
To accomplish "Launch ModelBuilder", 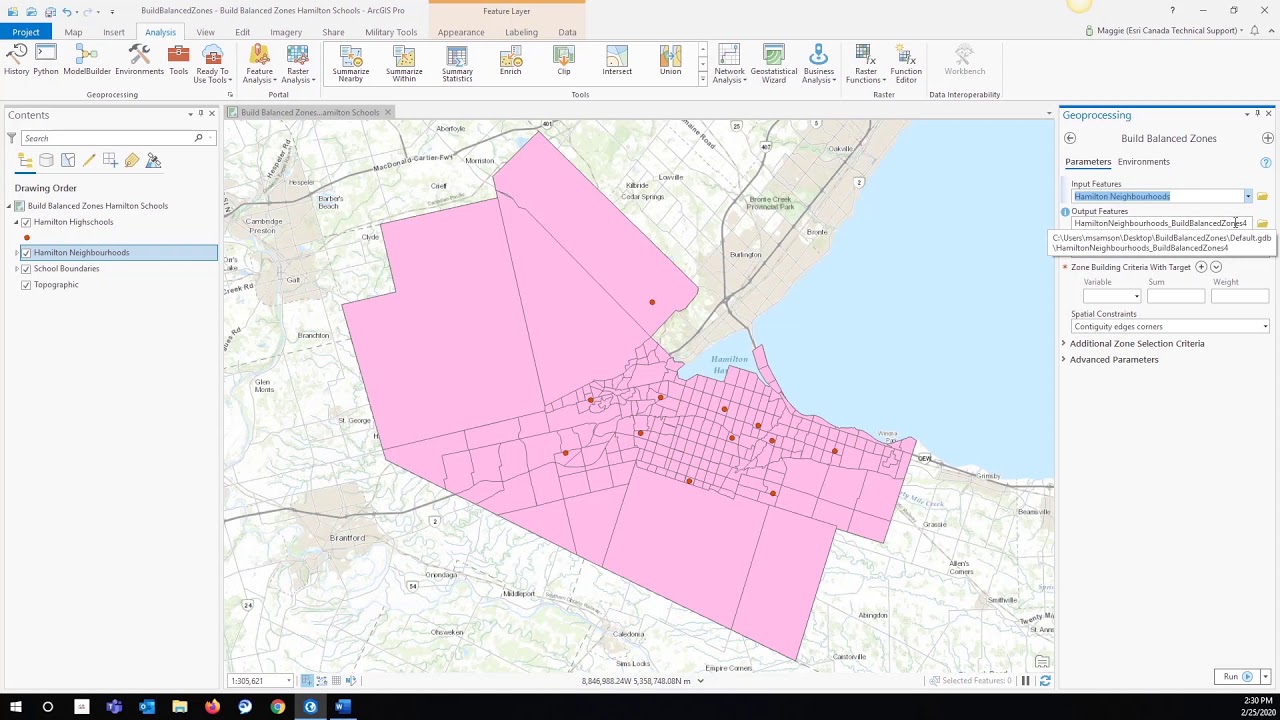I will point(87,62).
